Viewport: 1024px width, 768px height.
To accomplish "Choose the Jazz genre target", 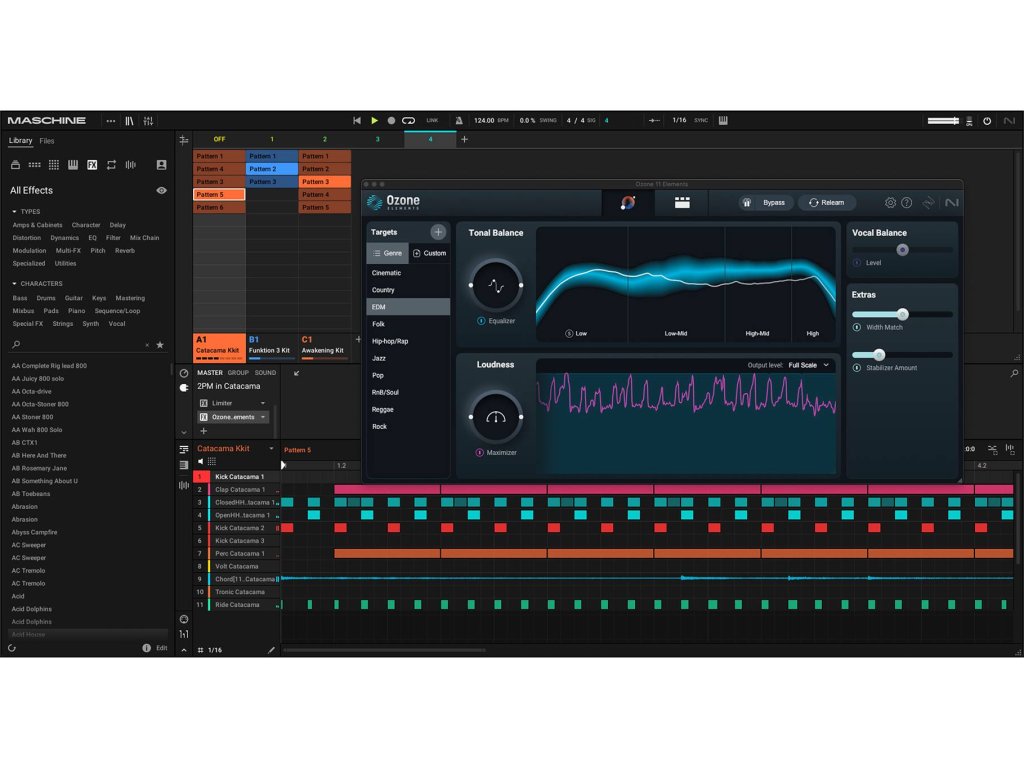I will pos(408,359).
